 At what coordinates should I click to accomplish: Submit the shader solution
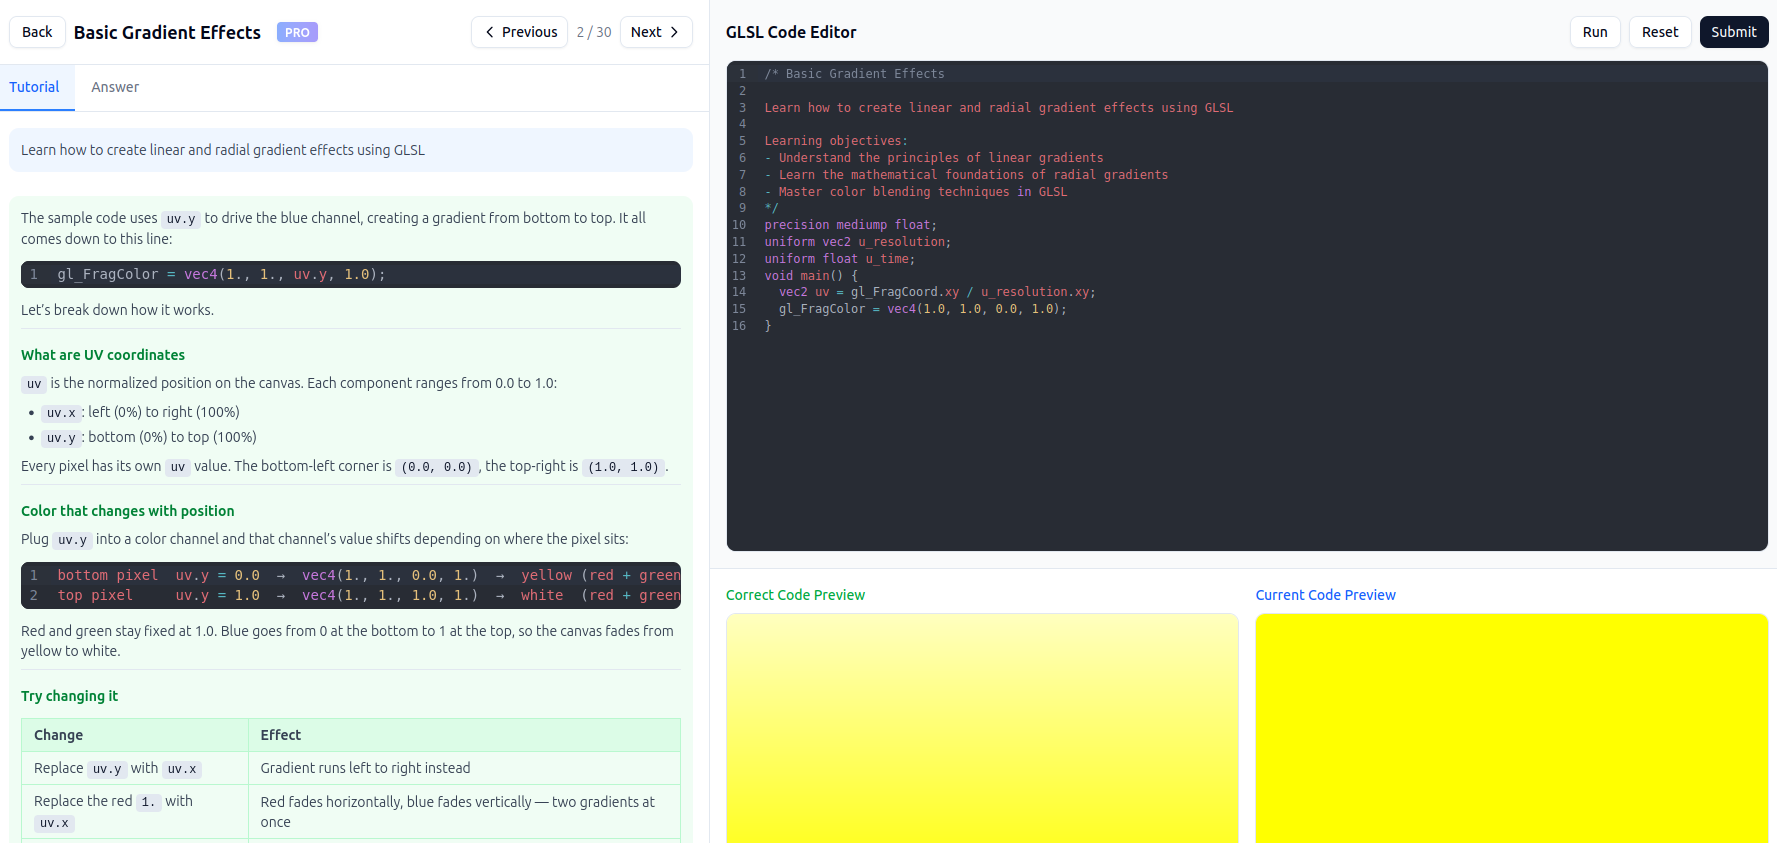coord(1733,32)
